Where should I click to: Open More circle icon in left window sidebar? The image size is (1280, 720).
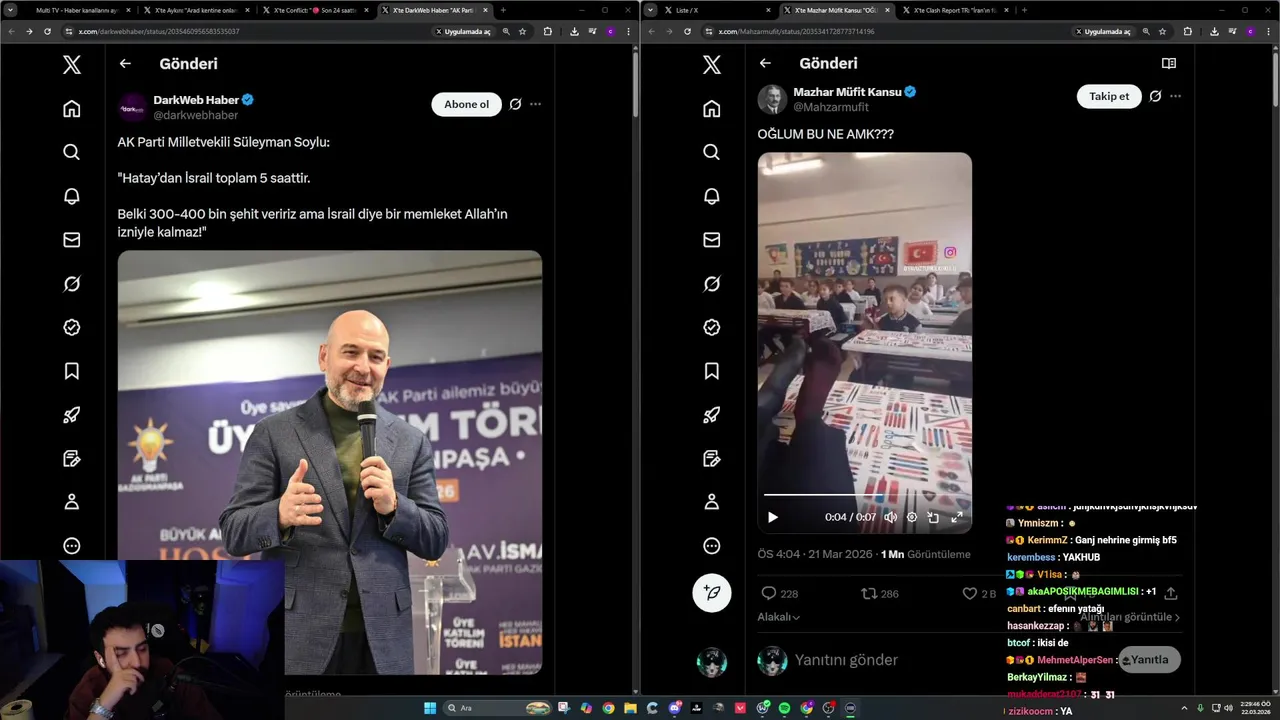(71, 546)
